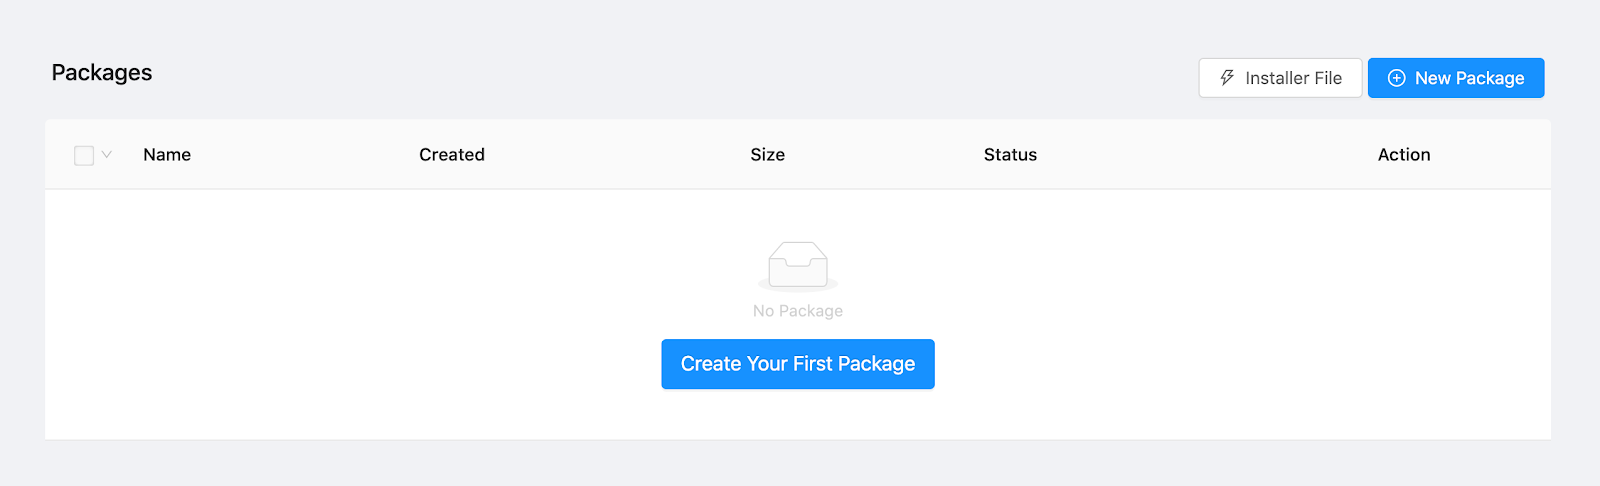The width and height of the screenshot is (1600, 486).
Task: Click the Created column header
Action: [452, 155]
